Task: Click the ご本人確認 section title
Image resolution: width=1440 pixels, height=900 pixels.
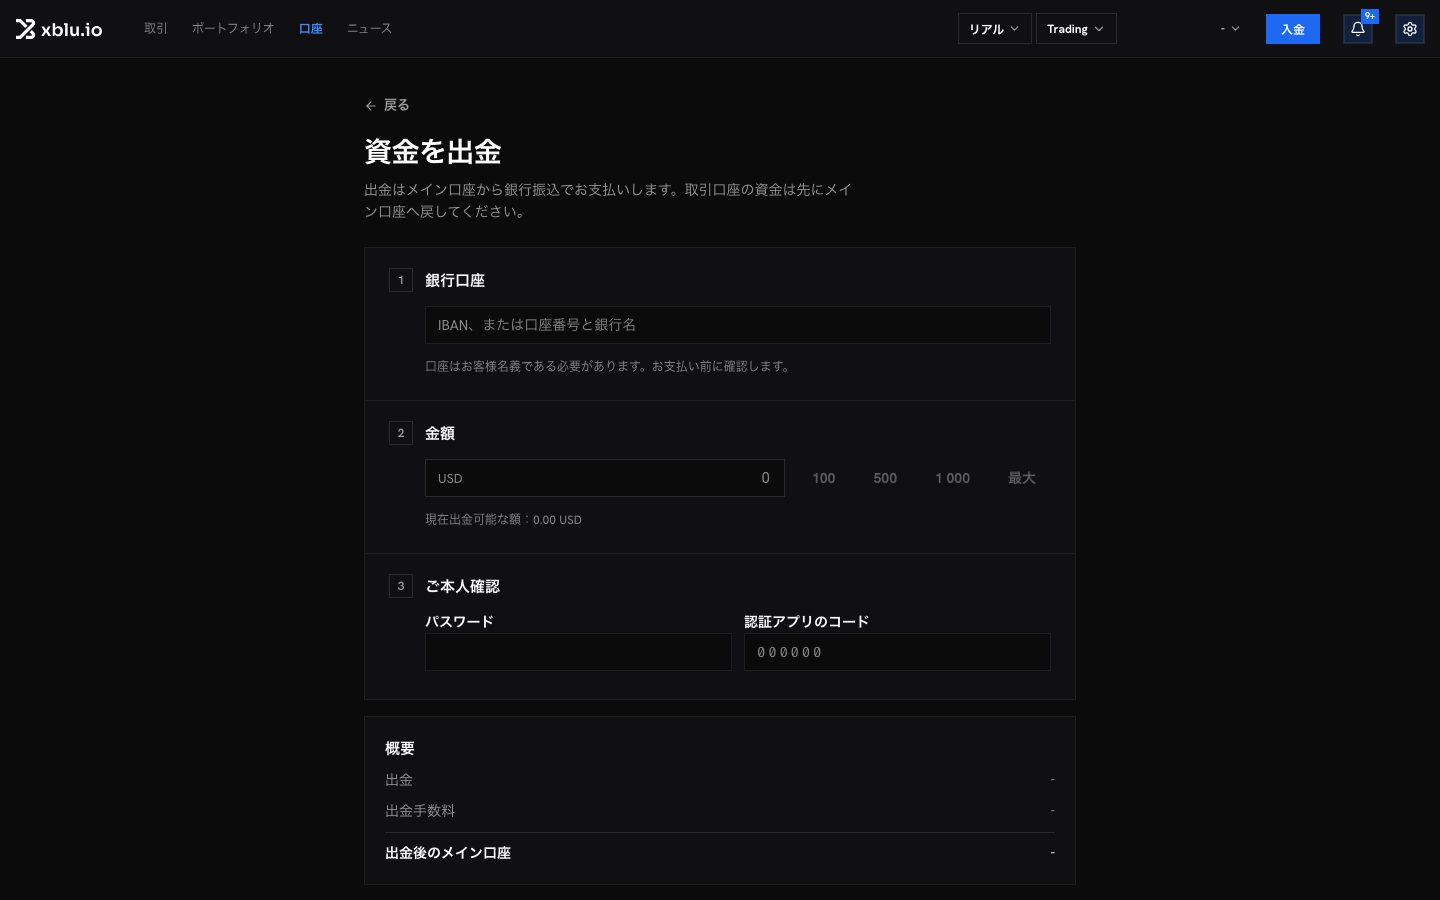Action: [x=462, y=586]
